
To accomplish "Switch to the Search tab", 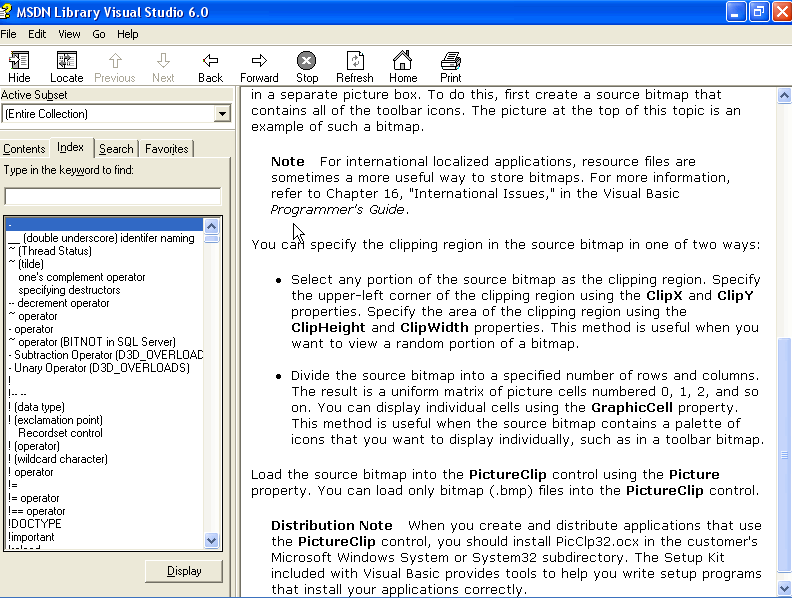I will click(116, 149).
